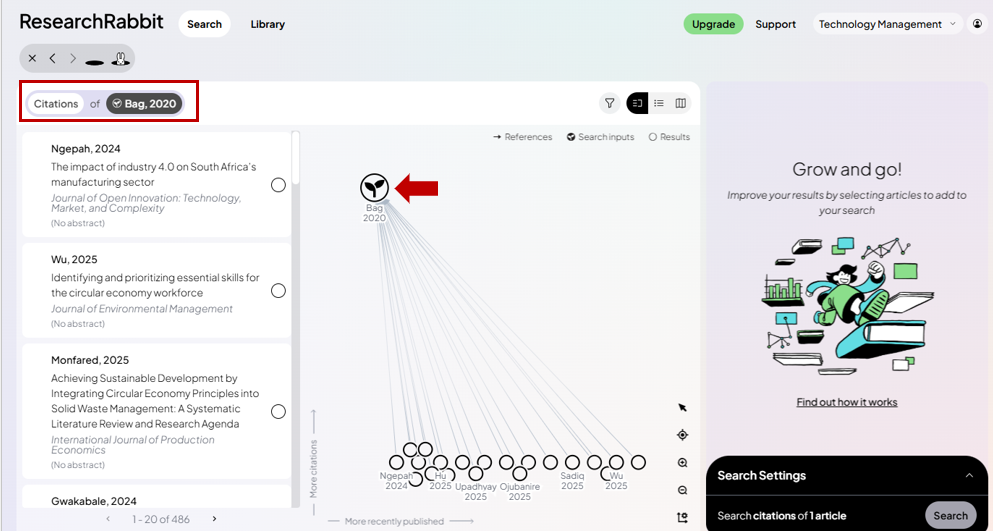
Task: Select the pointer cursor tool on graph
Action: click(682, 407)
